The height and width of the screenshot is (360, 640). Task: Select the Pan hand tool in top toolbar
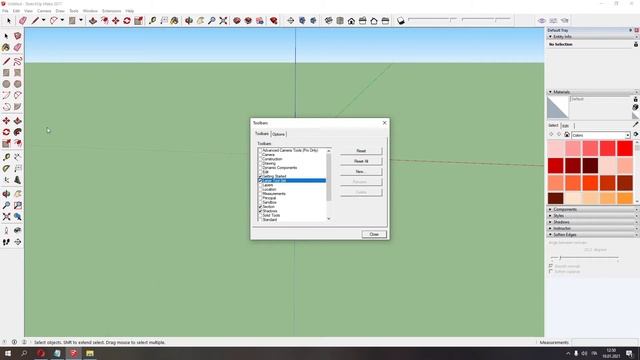(200, 20)
